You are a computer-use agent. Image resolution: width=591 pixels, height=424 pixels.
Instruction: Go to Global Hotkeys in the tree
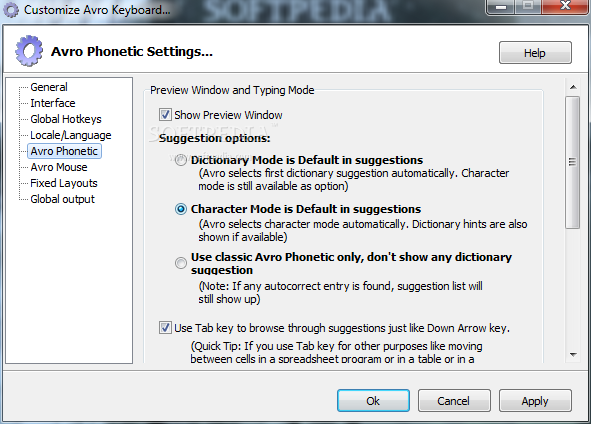(x=66, y=119)
